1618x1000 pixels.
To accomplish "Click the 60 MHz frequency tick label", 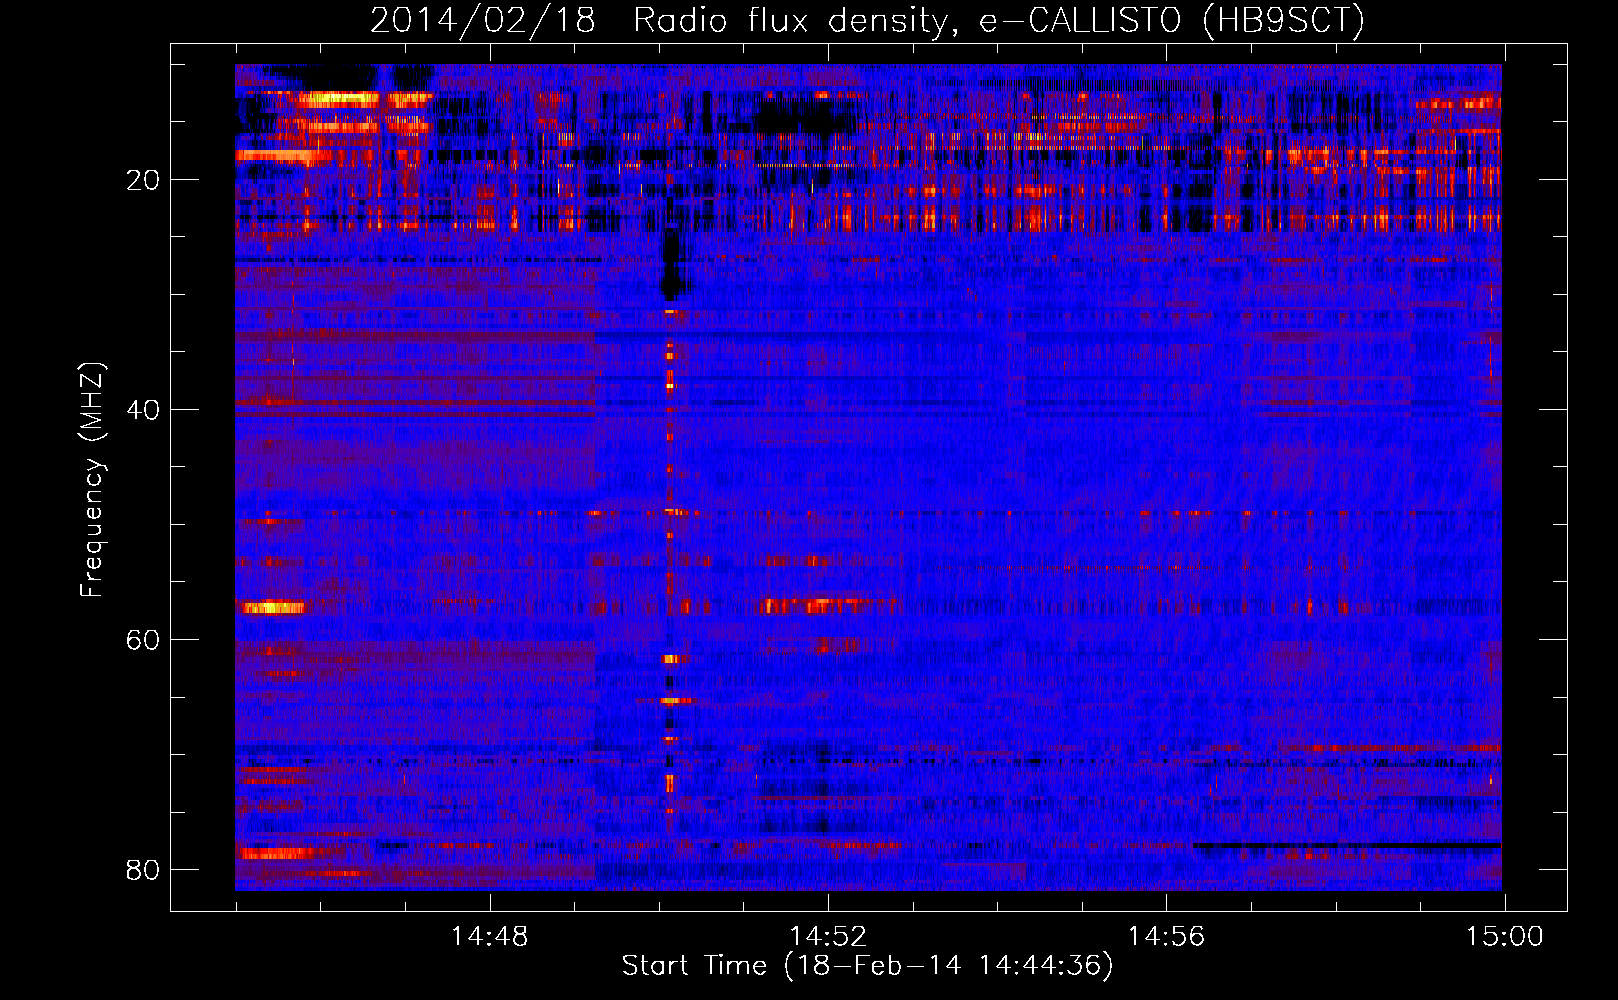I will [143, 640].
